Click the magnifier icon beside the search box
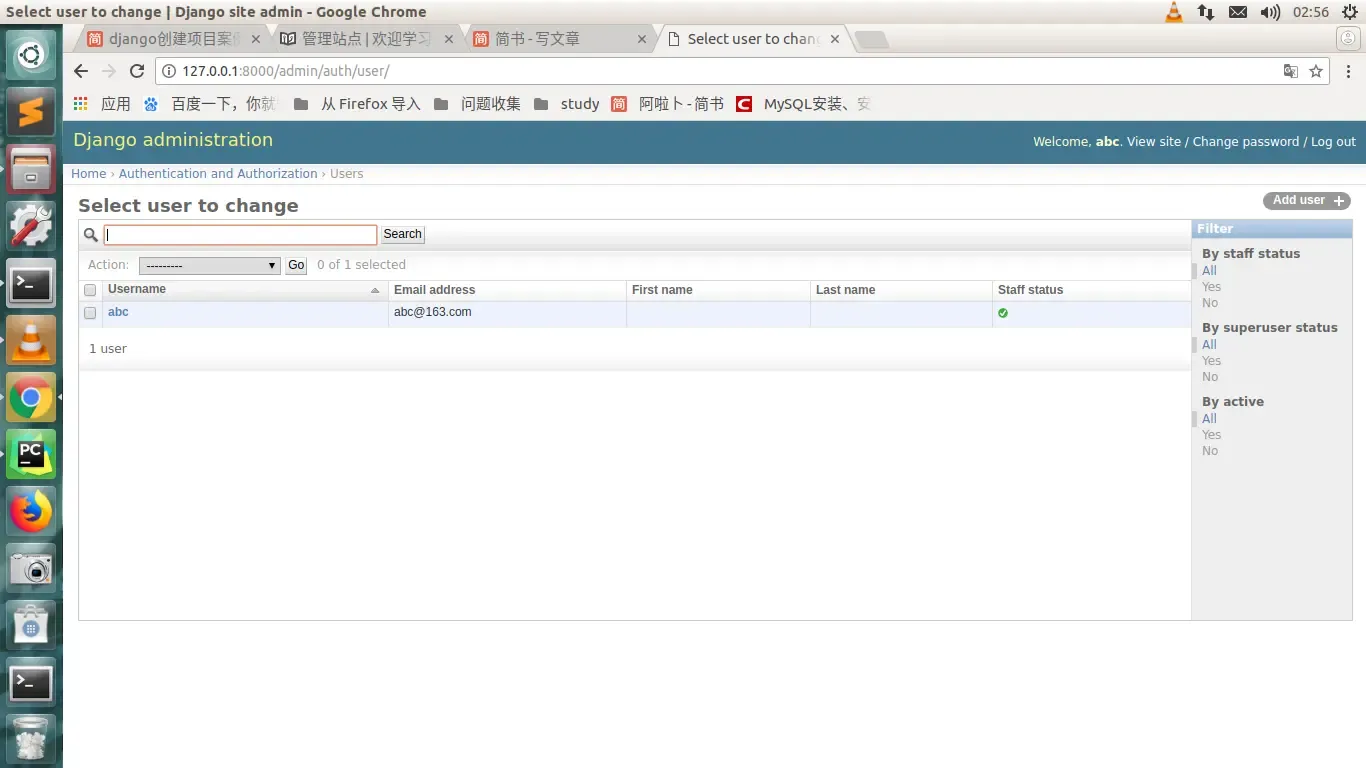 [x=91, y=234]
